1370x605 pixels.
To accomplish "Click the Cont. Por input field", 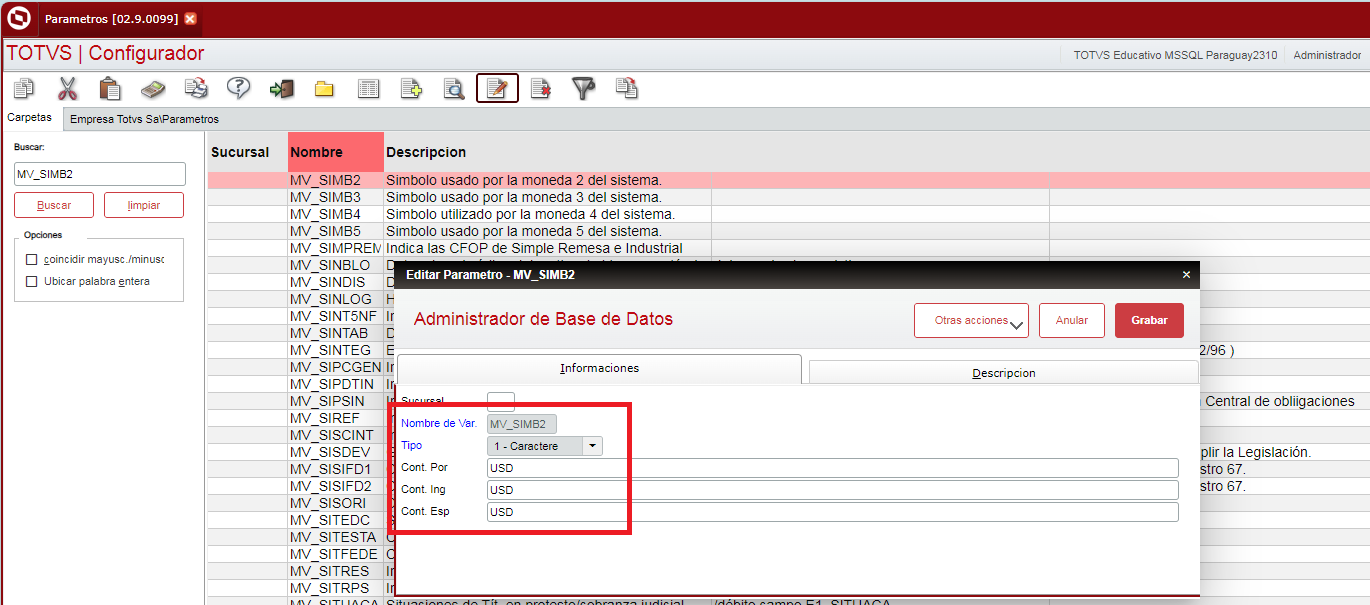I will click(833, 468).
